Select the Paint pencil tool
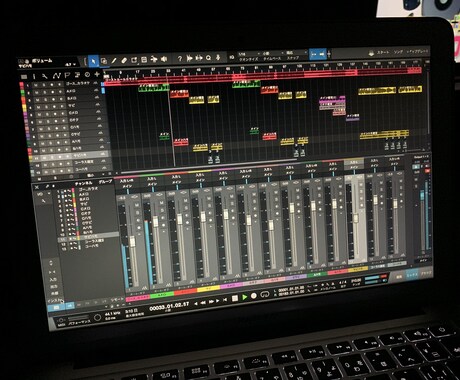The image size is (460, 380). [x=114, y=60]
